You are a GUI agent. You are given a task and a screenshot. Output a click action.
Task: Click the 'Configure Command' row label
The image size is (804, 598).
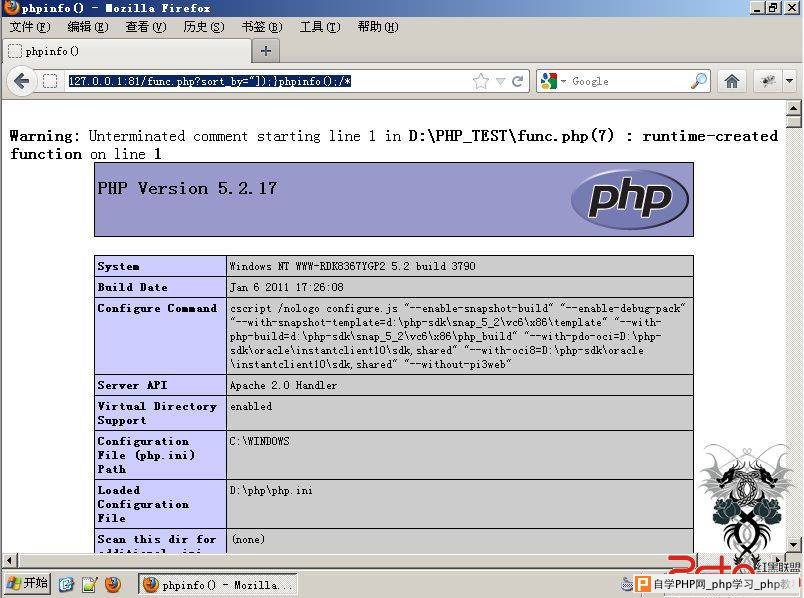click(x=157, y=308)
